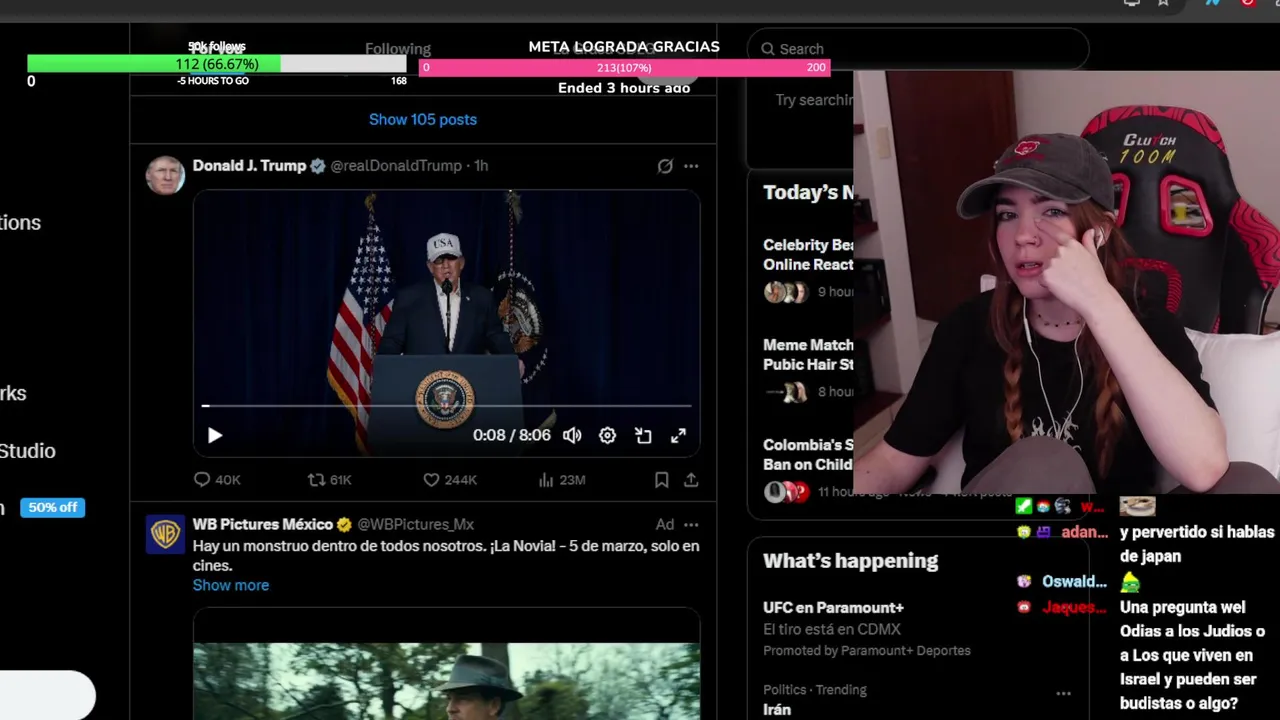Open video settings gear icon
1280x720 pixels.
(x=607, y=435)
